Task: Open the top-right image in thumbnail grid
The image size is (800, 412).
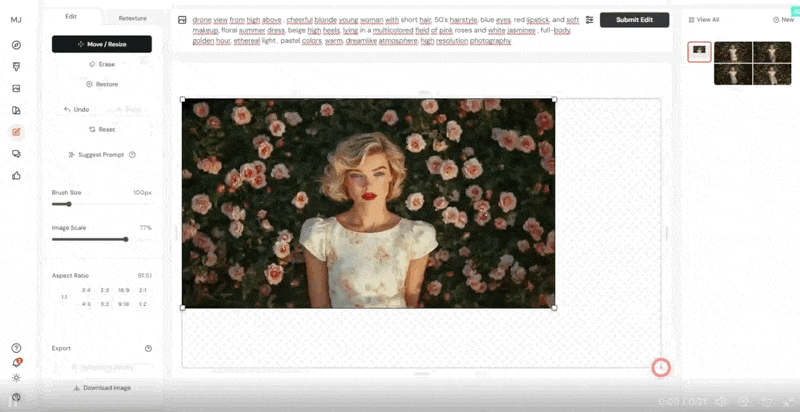Action: (772, 53)
